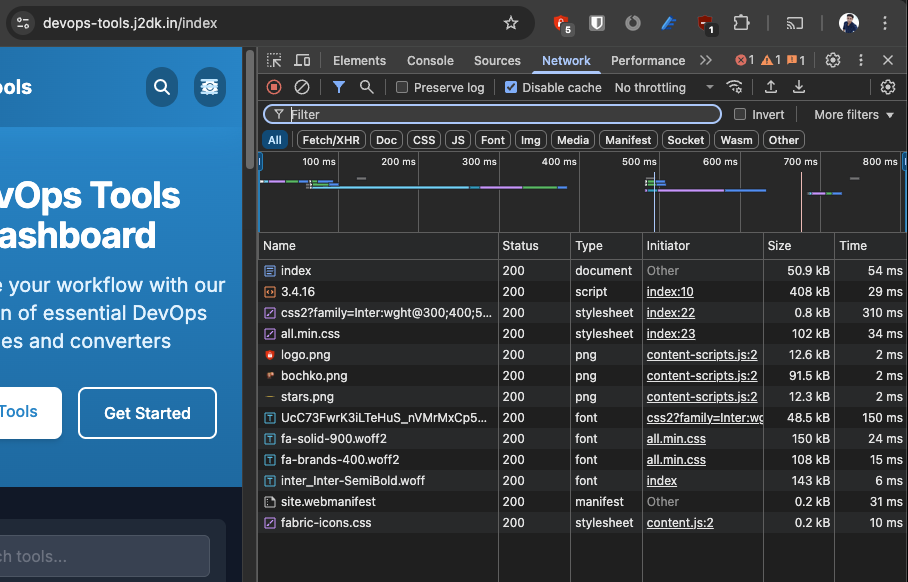Stop recording the network log
908x582 pixels.
click(x=274, y=88)
